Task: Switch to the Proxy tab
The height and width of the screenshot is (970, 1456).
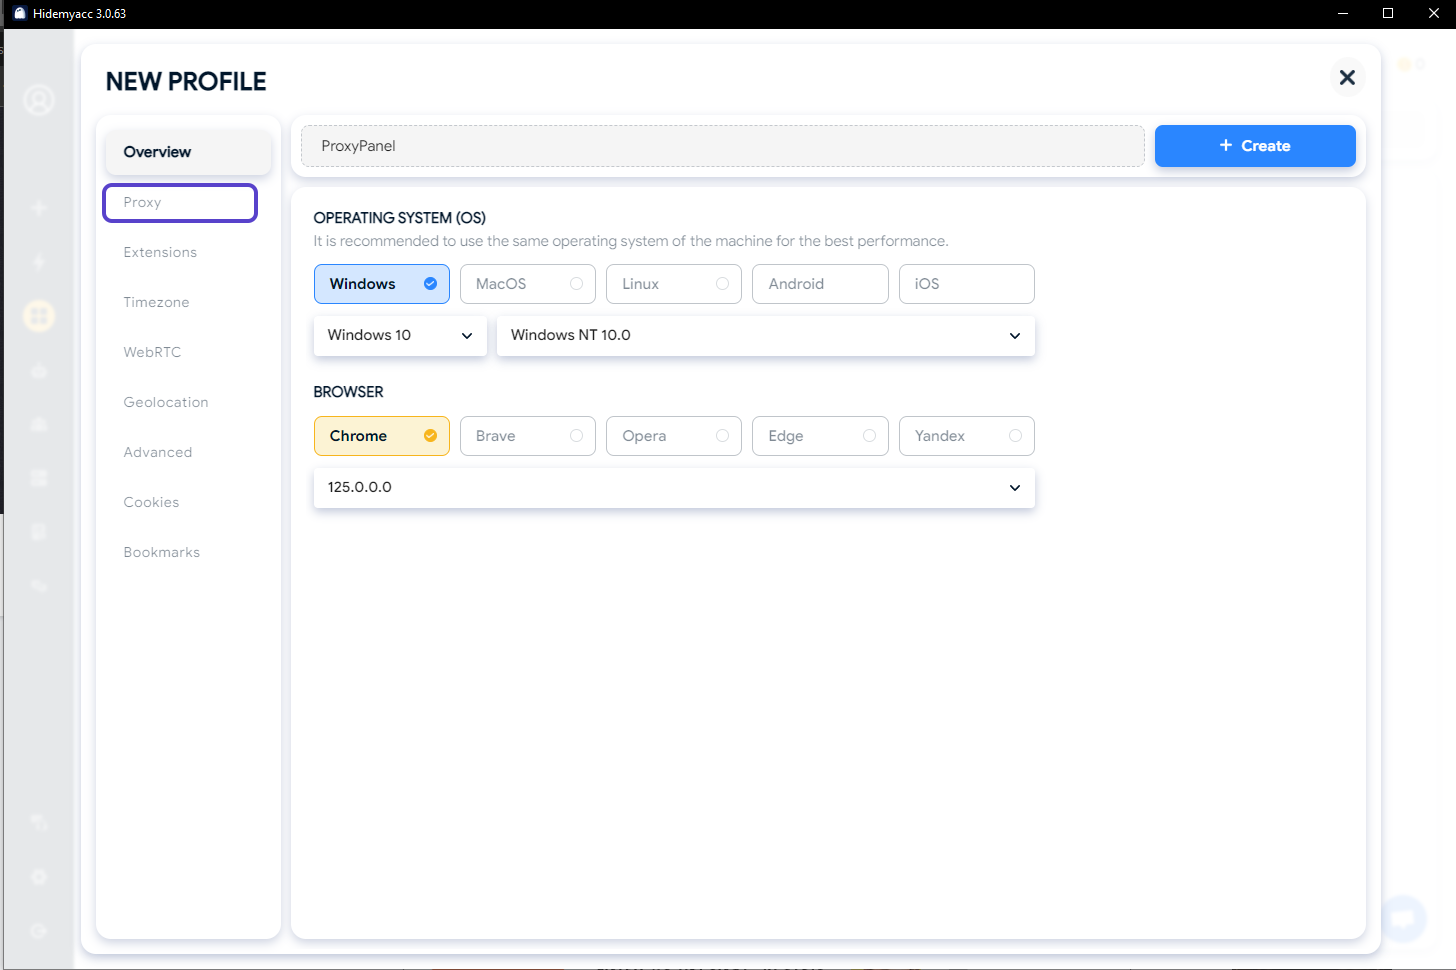Action: pos(180,203)
